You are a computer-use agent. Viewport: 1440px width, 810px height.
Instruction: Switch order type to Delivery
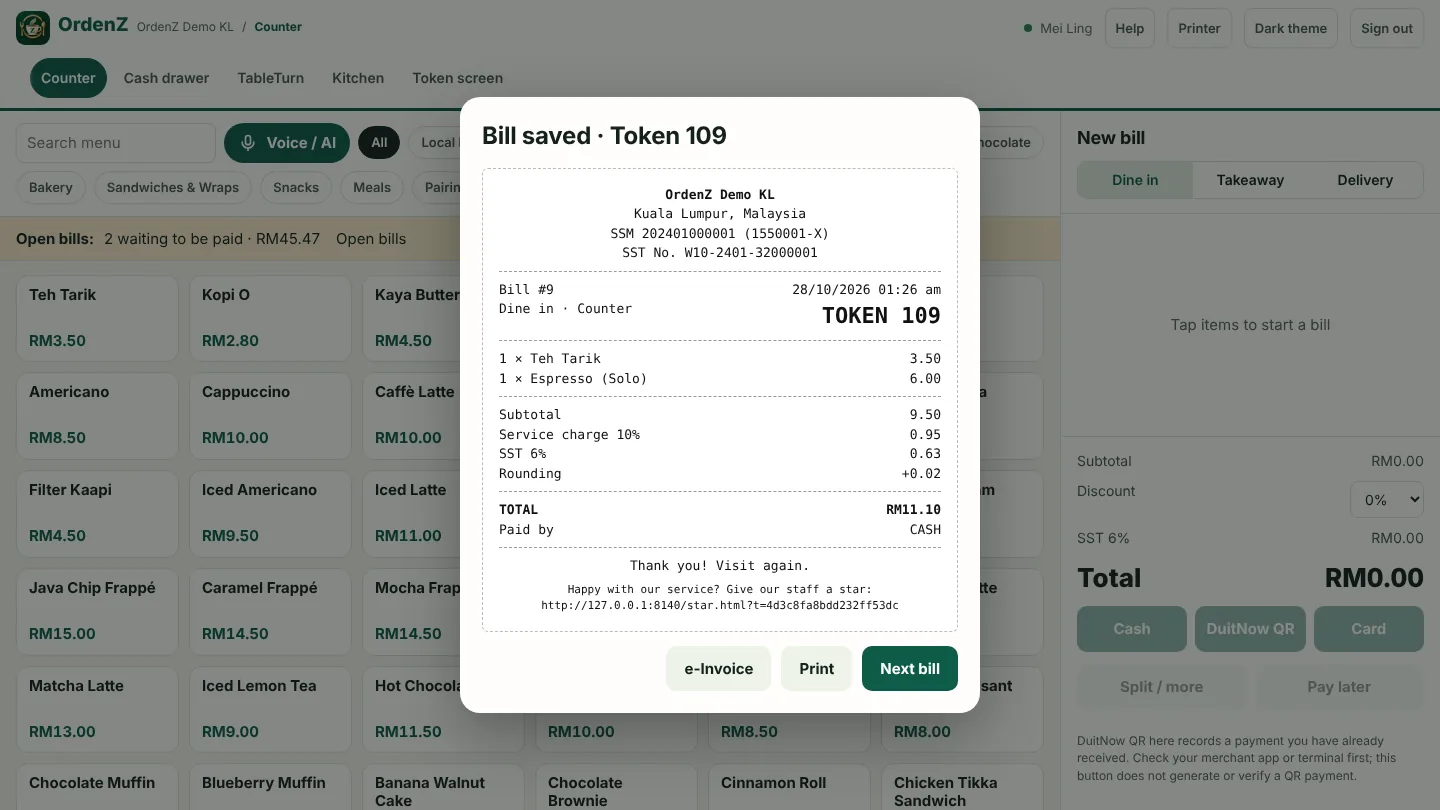pos(1365,180)
